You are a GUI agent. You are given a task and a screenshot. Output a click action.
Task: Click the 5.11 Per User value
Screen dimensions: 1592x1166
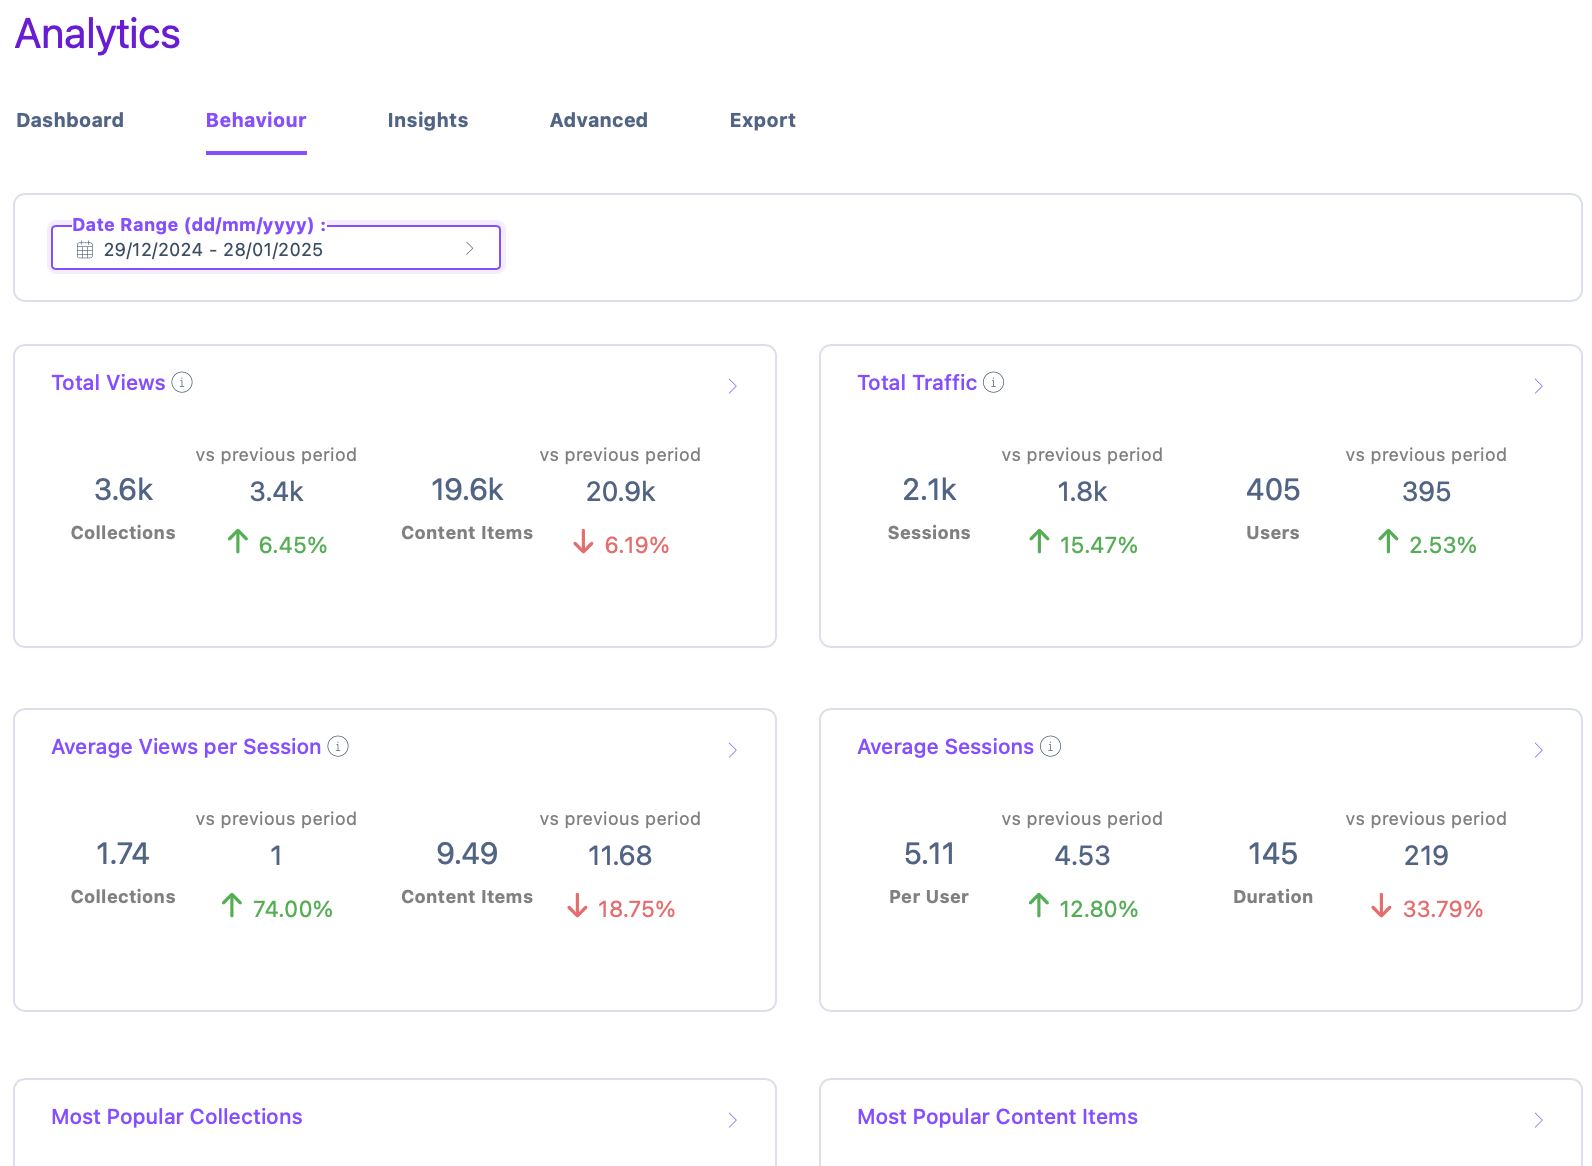[x=929, y=854]
